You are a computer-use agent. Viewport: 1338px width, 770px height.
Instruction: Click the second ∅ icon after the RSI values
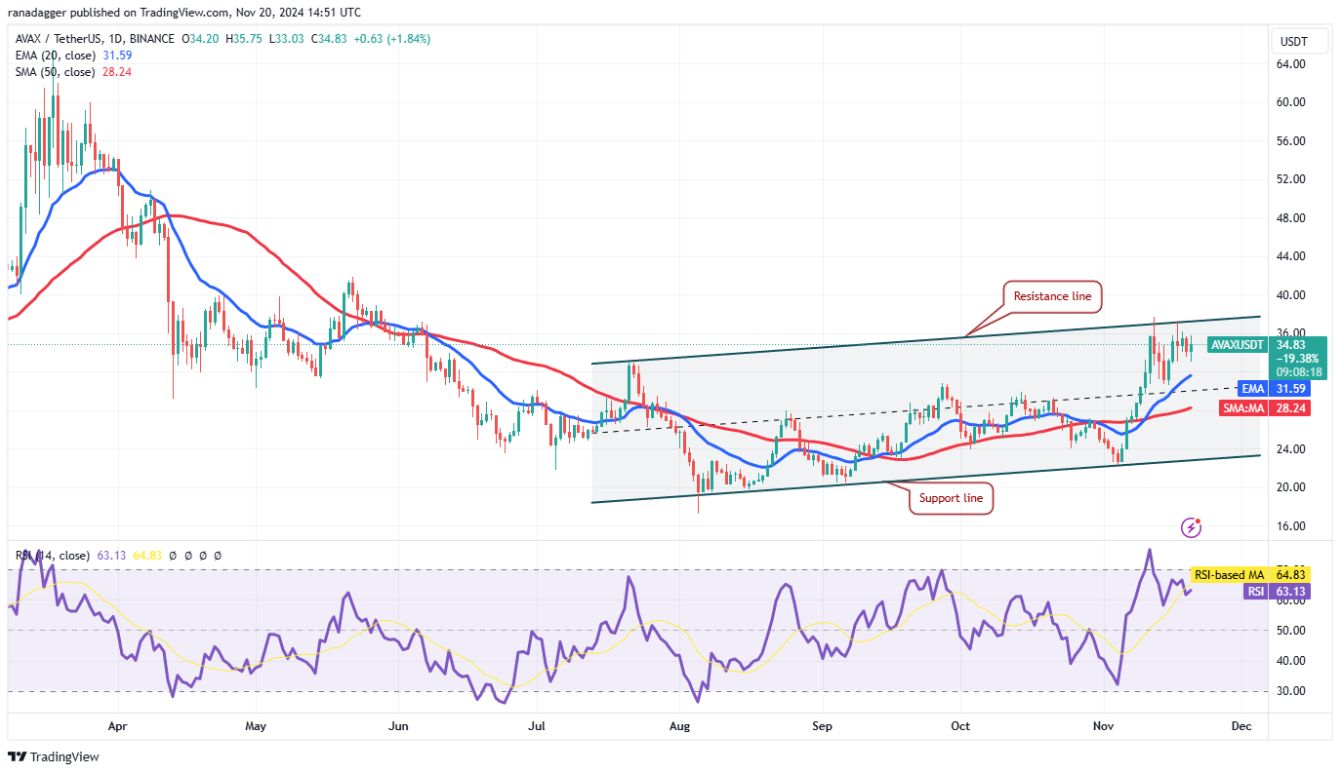(188, 555)
